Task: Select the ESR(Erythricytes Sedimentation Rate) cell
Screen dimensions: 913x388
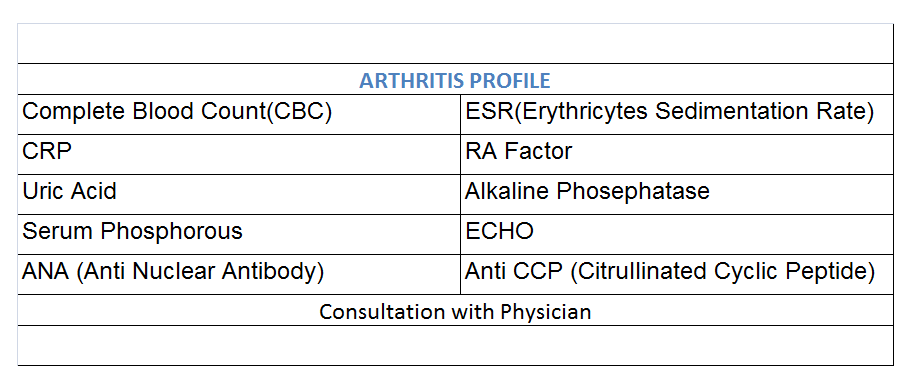Action: pos(677,115)
